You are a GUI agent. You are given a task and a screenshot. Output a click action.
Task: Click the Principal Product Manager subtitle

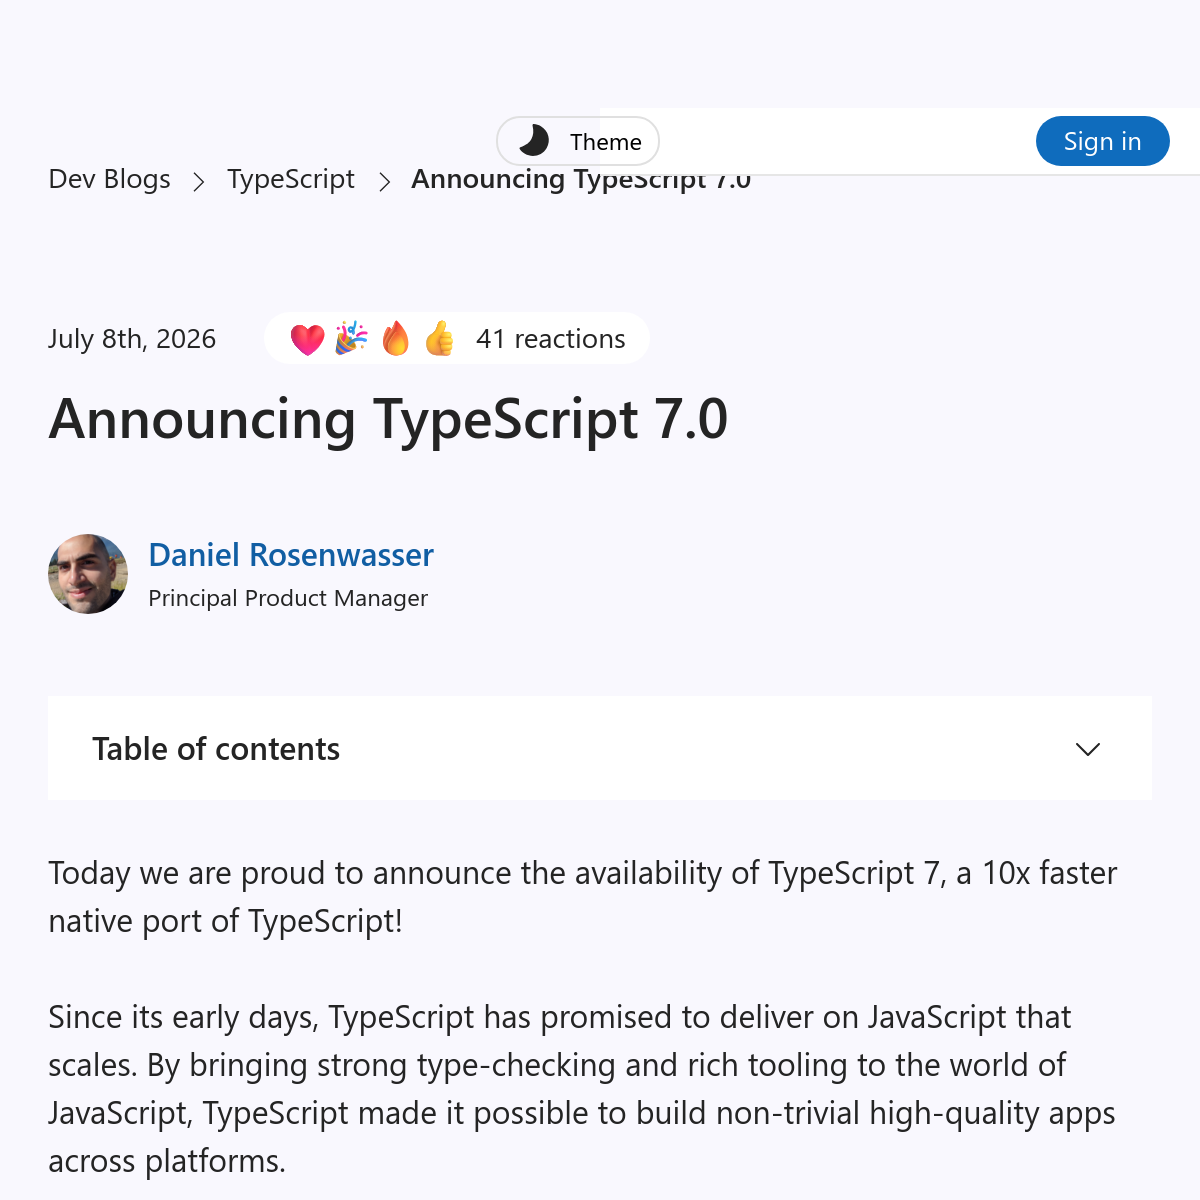288,598
